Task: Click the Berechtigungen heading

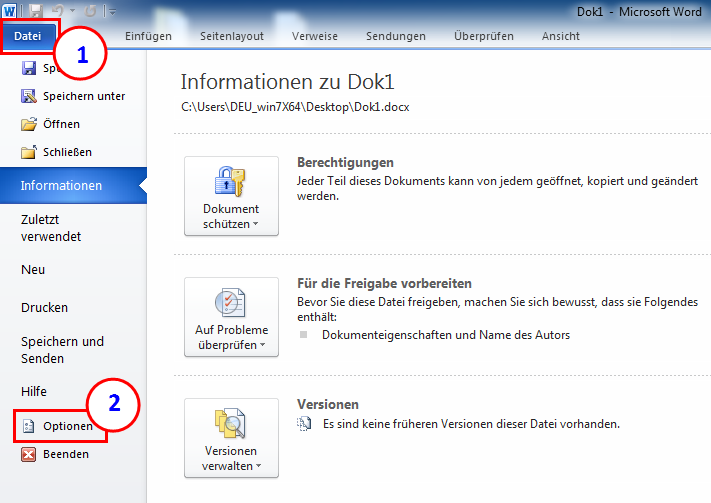Action: 345,162
